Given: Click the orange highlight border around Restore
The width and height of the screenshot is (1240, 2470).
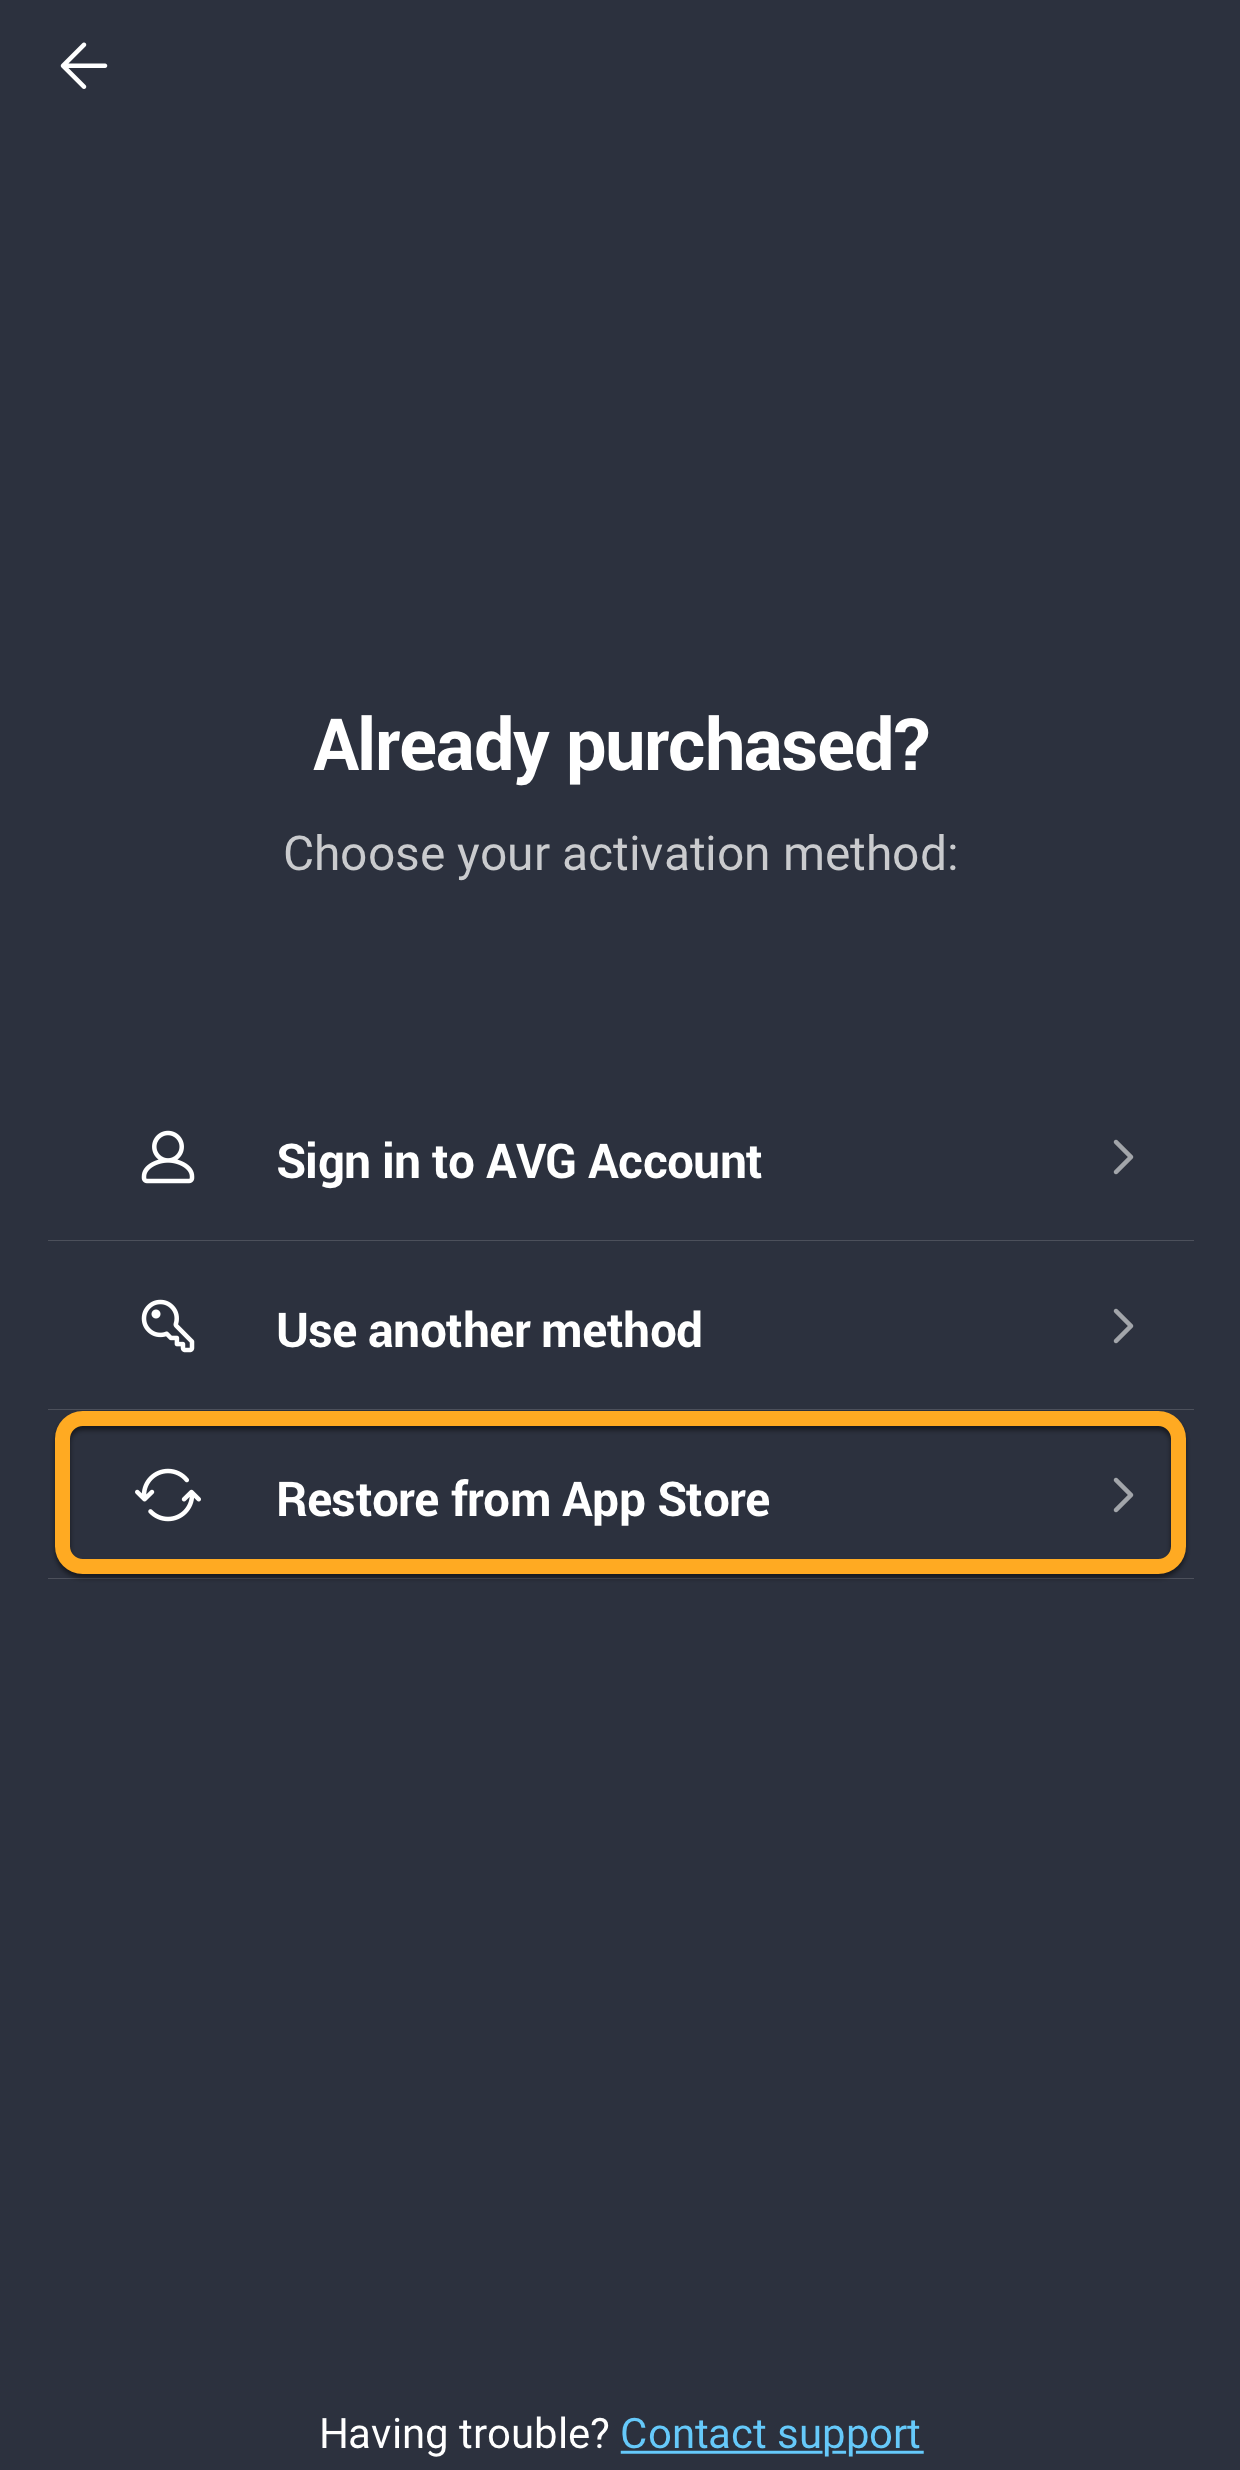Looking at the screenshot, I should click(620, 1420).
